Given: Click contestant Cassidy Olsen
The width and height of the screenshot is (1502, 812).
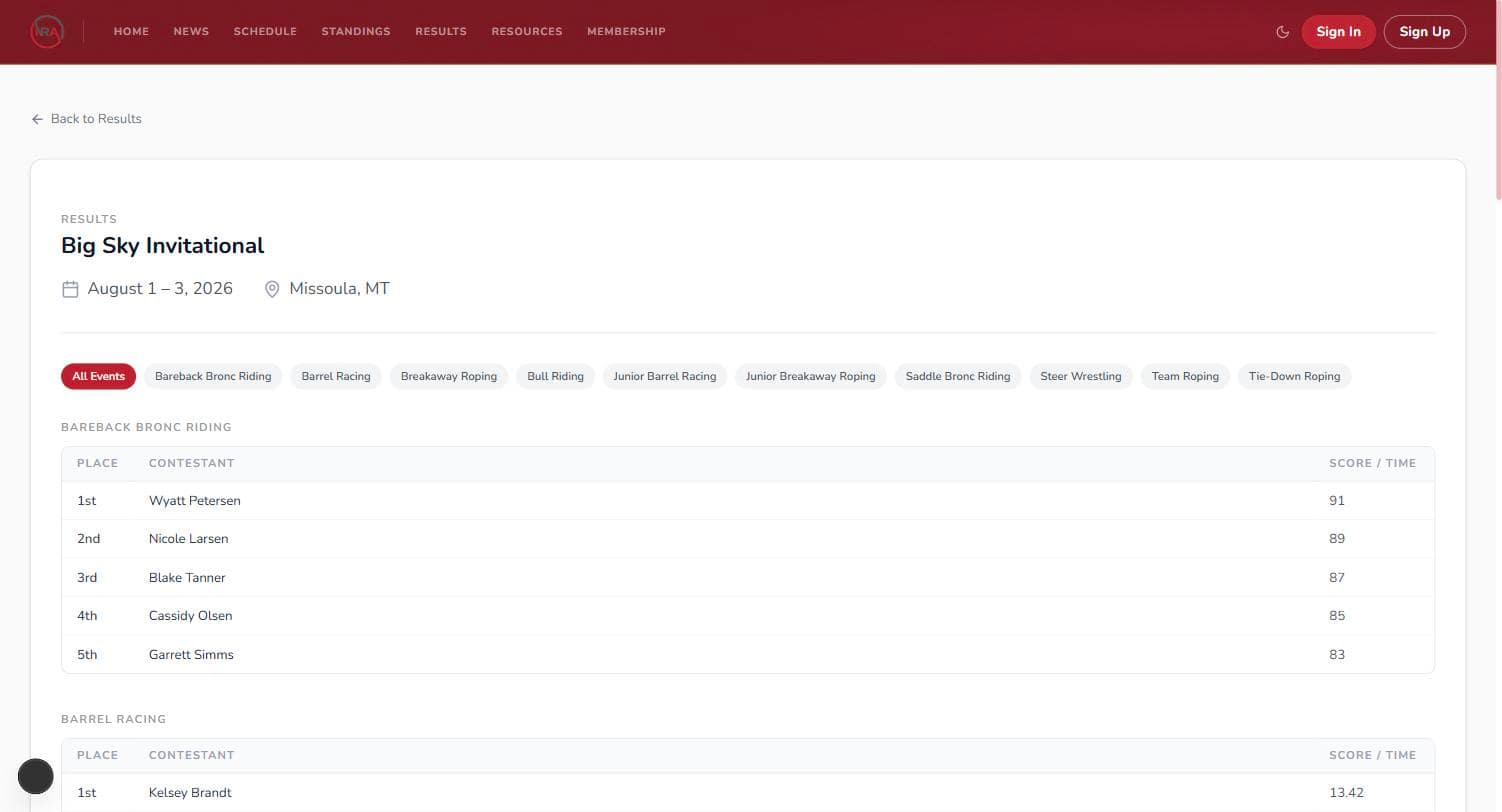Looking at the screenshot, I should 191,616.
